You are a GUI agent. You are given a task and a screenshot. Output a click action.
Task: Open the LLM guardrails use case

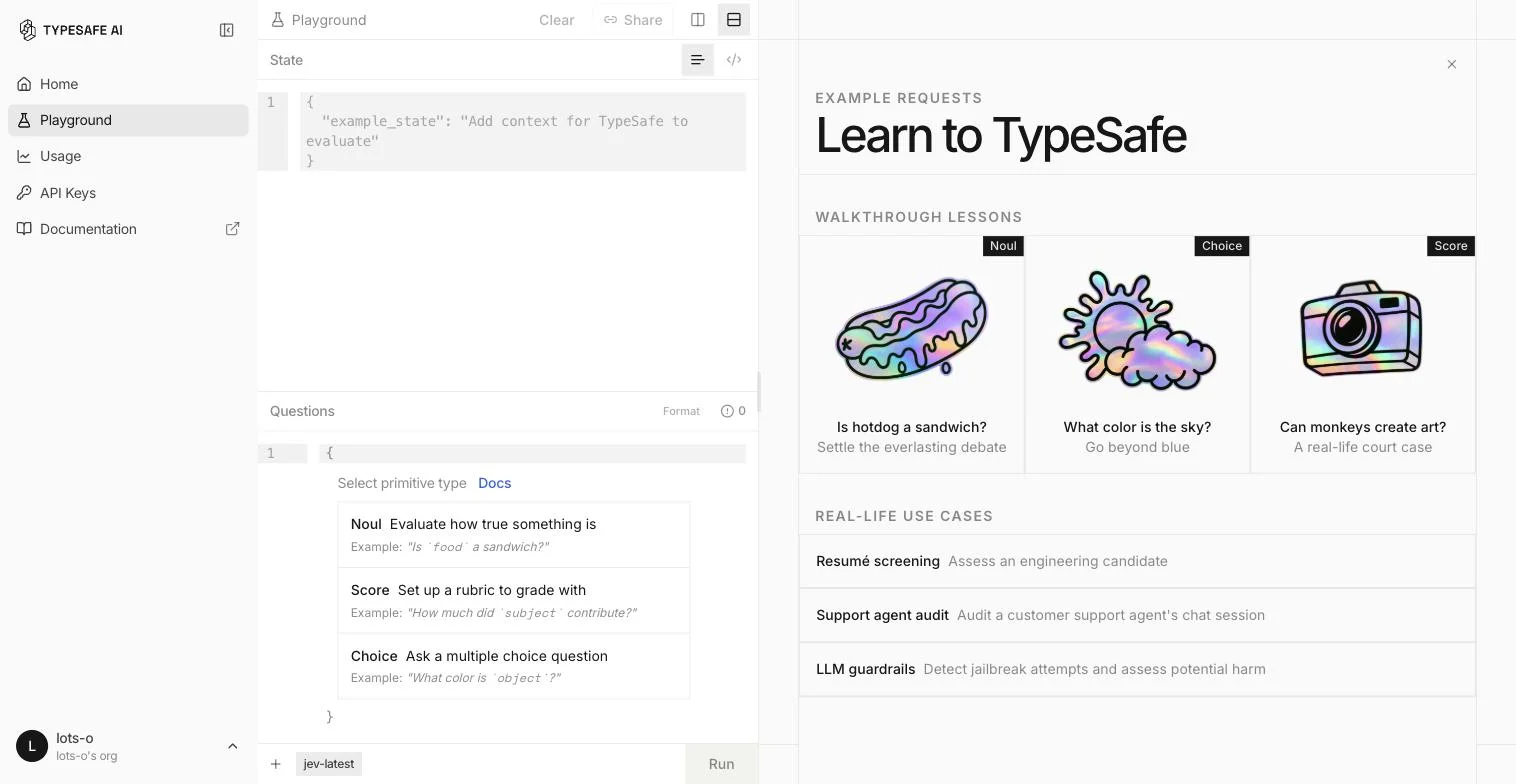click(x=1137, y=669)
